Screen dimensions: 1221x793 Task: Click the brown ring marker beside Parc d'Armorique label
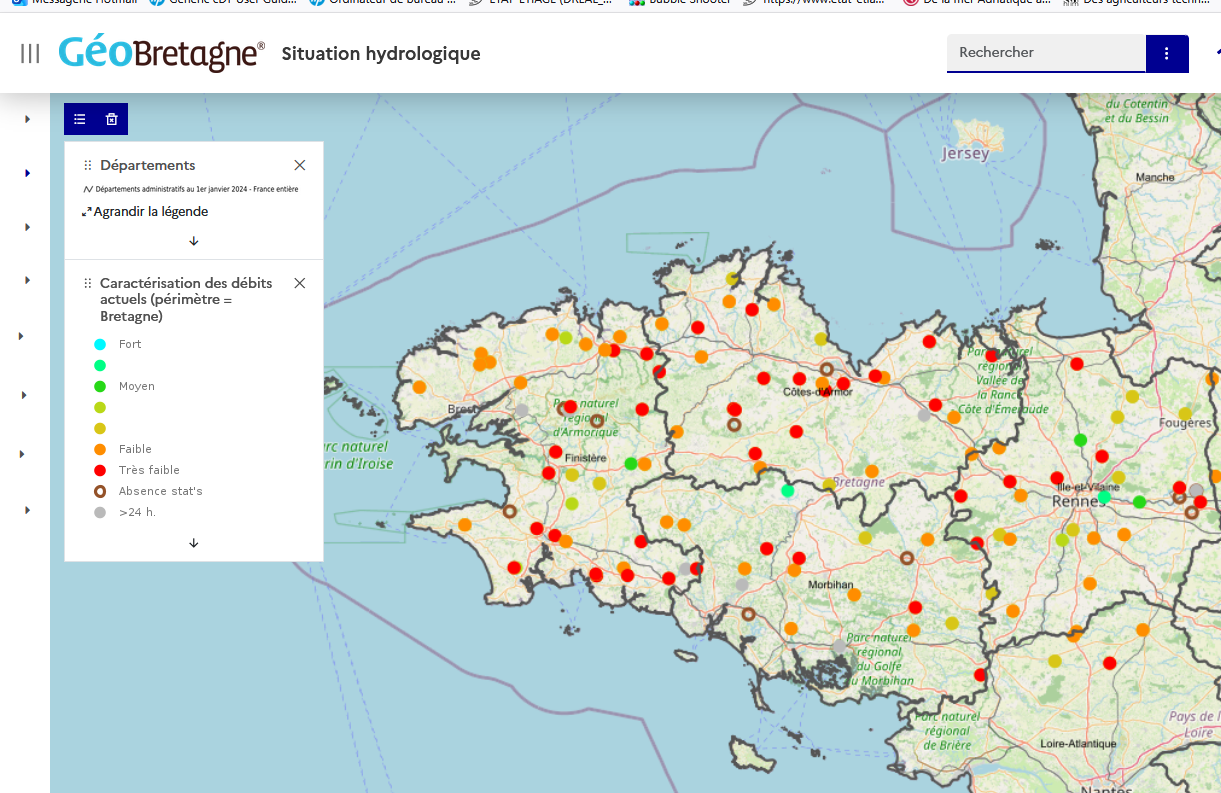click(x=597, y=421)
